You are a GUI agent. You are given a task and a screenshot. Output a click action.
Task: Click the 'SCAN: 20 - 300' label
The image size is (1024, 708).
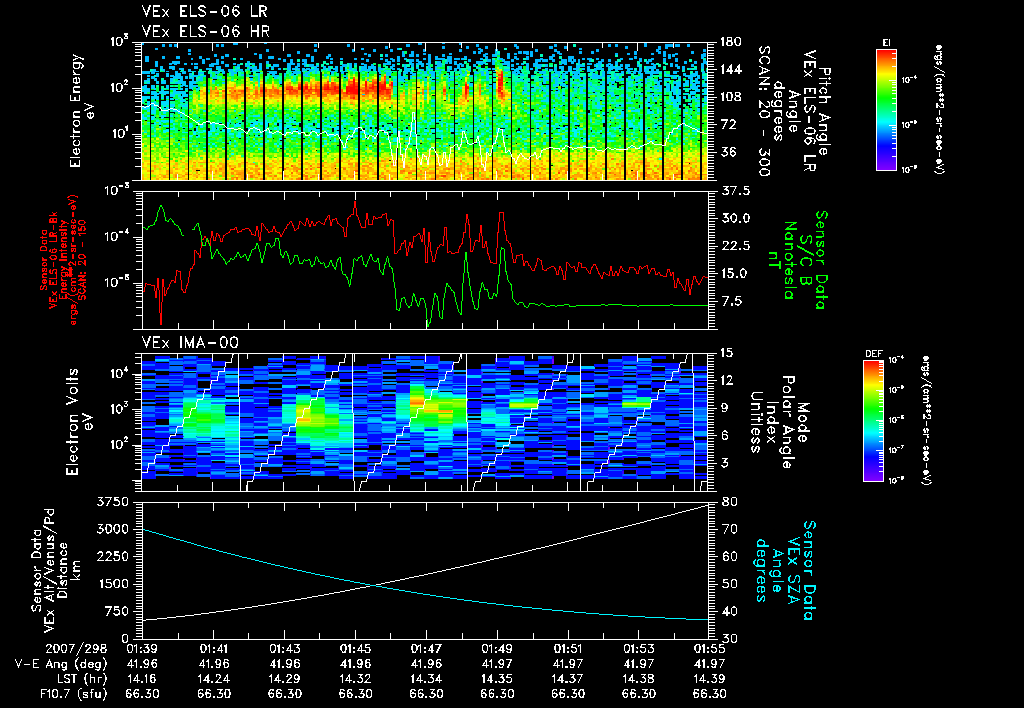(763, 110)
